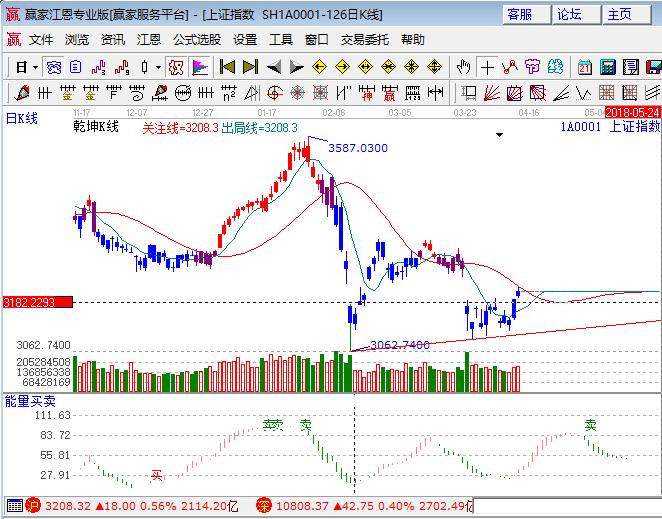Image resolution: width=662 pixels, height=519 pixels.
Task: Click the empty input field in status bar
Action: tap(565, 505)
